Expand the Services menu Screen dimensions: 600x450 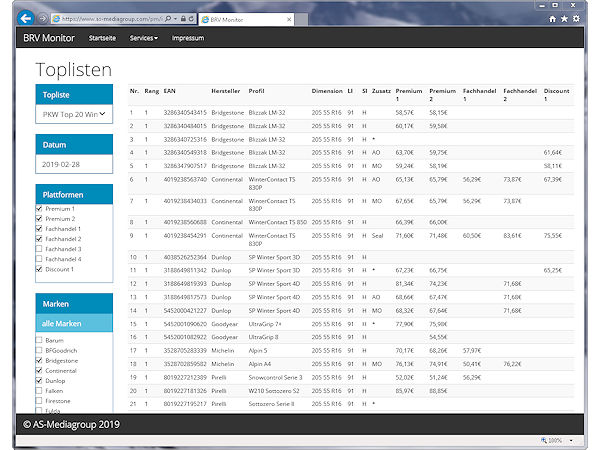[143, 38]
